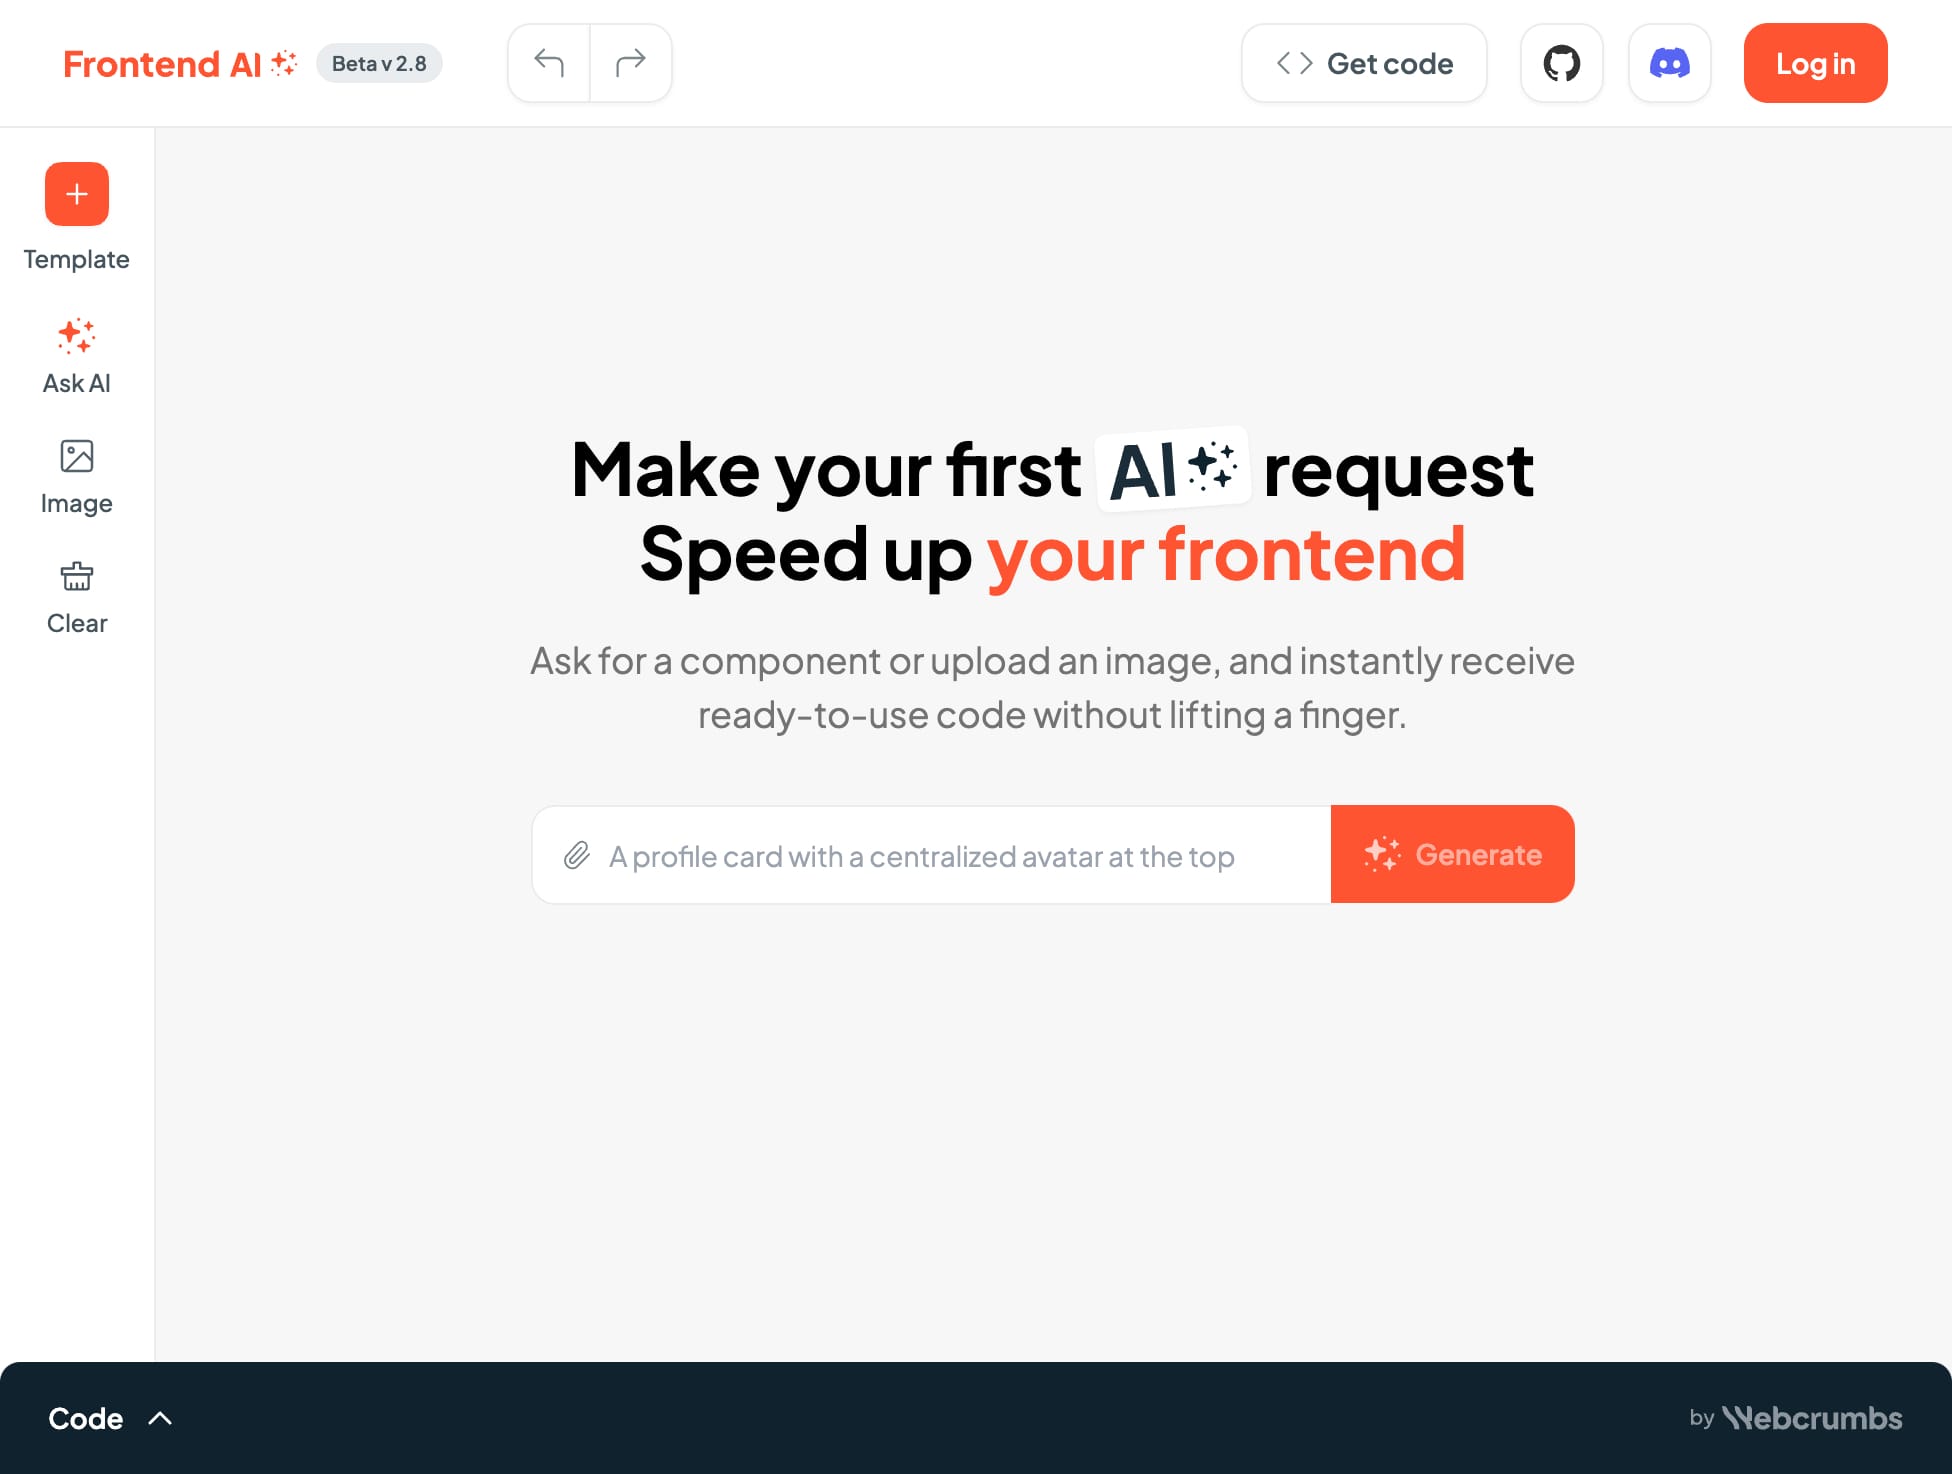Click Webcrumbs branding link bottom right
This screenshot has width=1952, height=1474.
1794,1417
